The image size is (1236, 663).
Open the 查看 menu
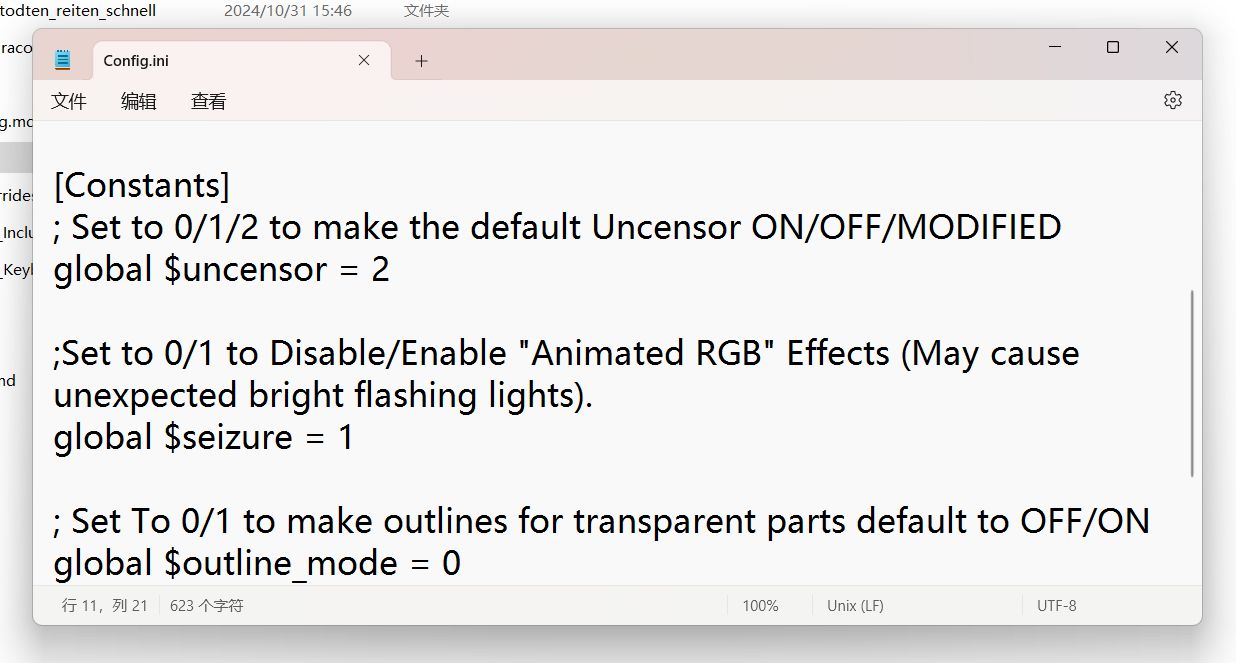click(208, 101)
